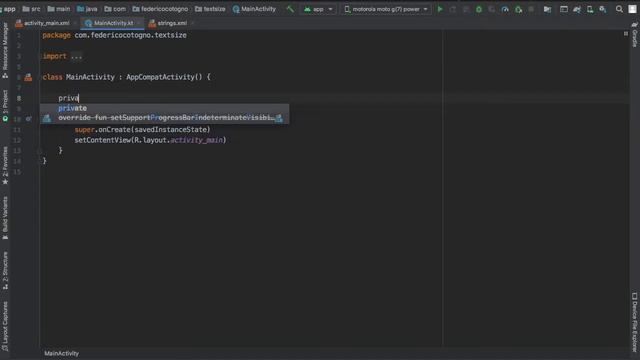Click 'super' keyword in onCreate body
The height and width of the screenshot is (360, 640).
click(84, 130)
